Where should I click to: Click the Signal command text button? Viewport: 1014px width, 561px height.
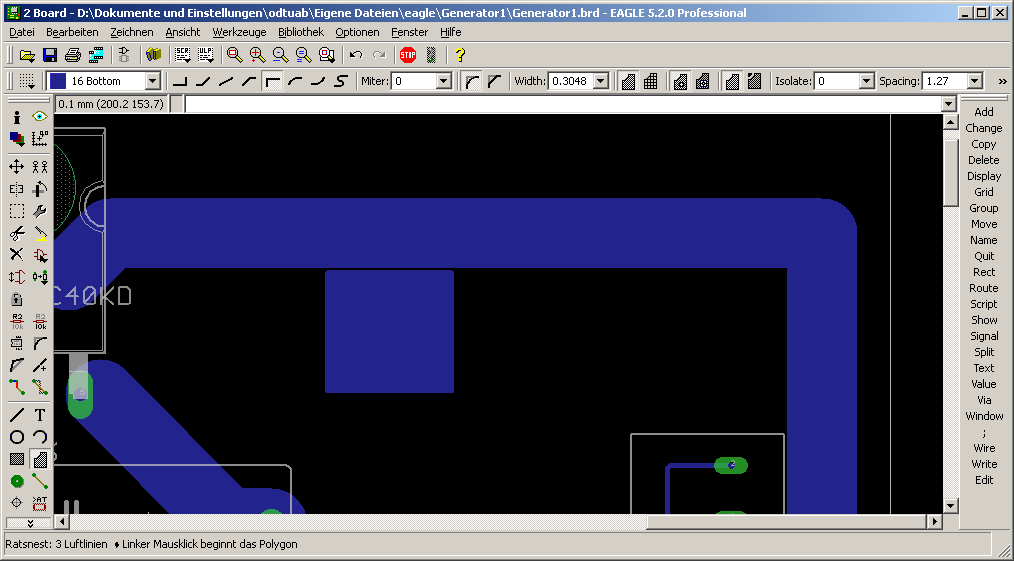[984, 336]
